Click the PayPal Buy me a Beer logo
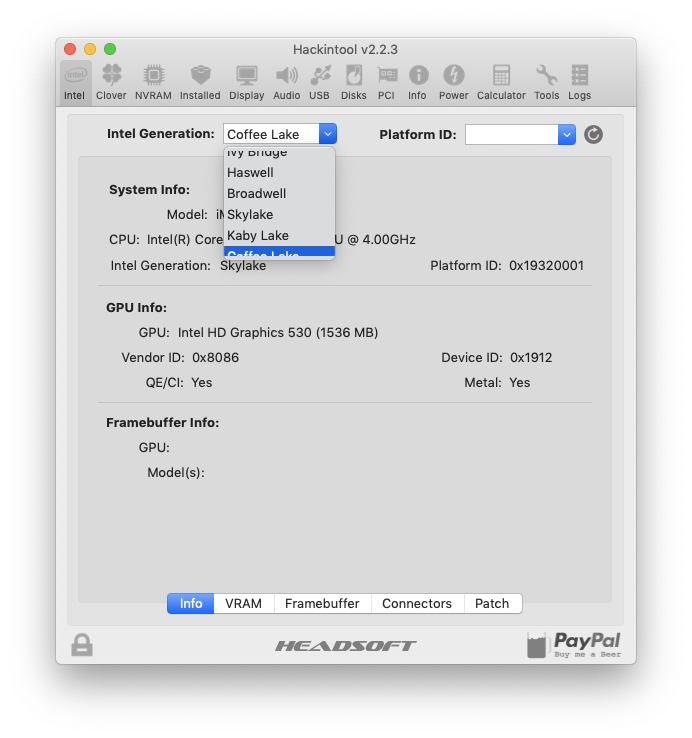 click(574, 645)
